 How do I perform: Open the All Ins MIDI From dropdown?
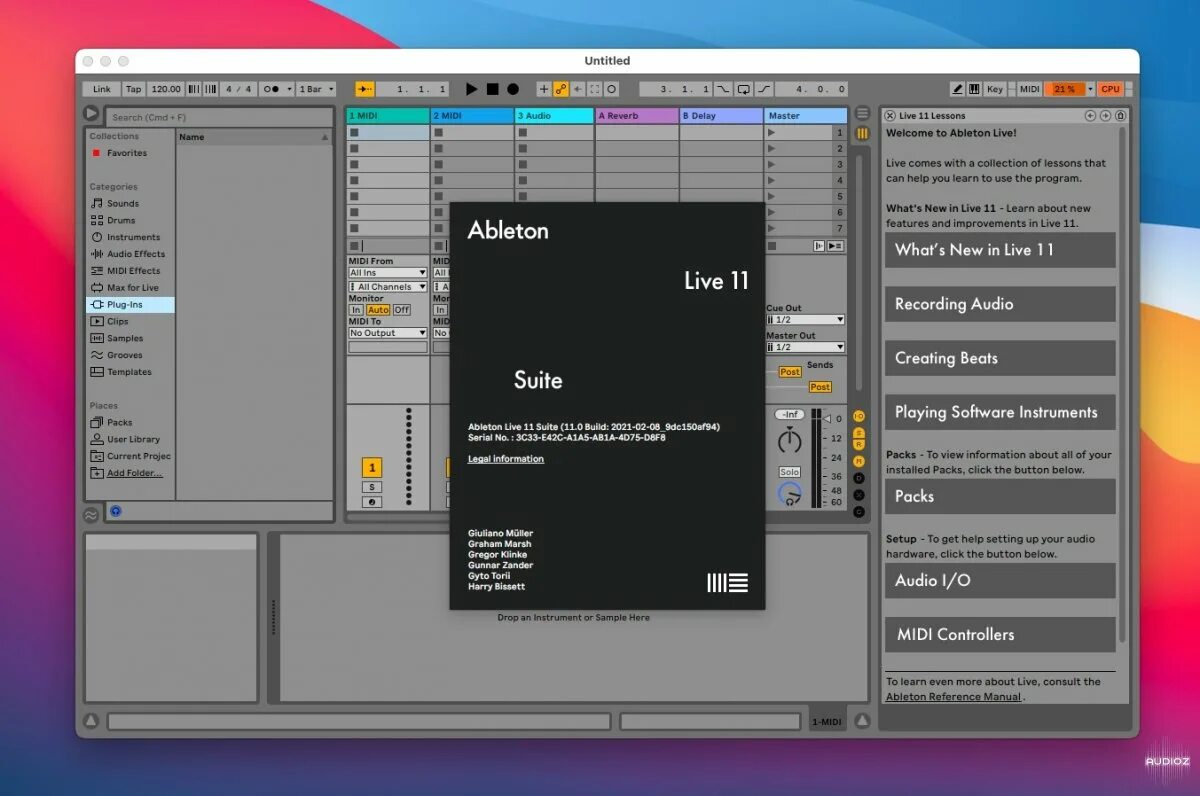[388, 272]
